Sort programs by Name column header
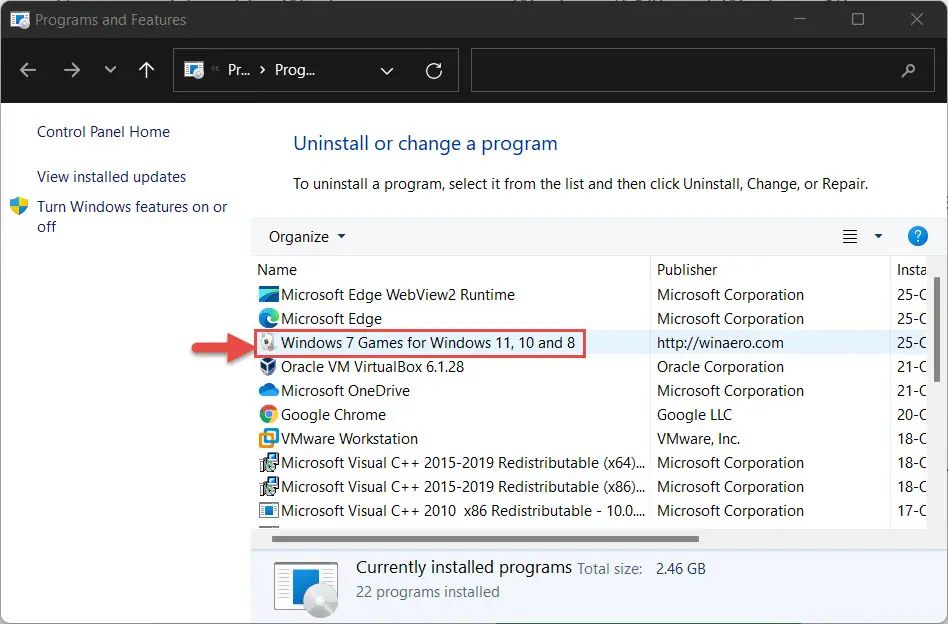The image size is (948, 624). [277, 270]
